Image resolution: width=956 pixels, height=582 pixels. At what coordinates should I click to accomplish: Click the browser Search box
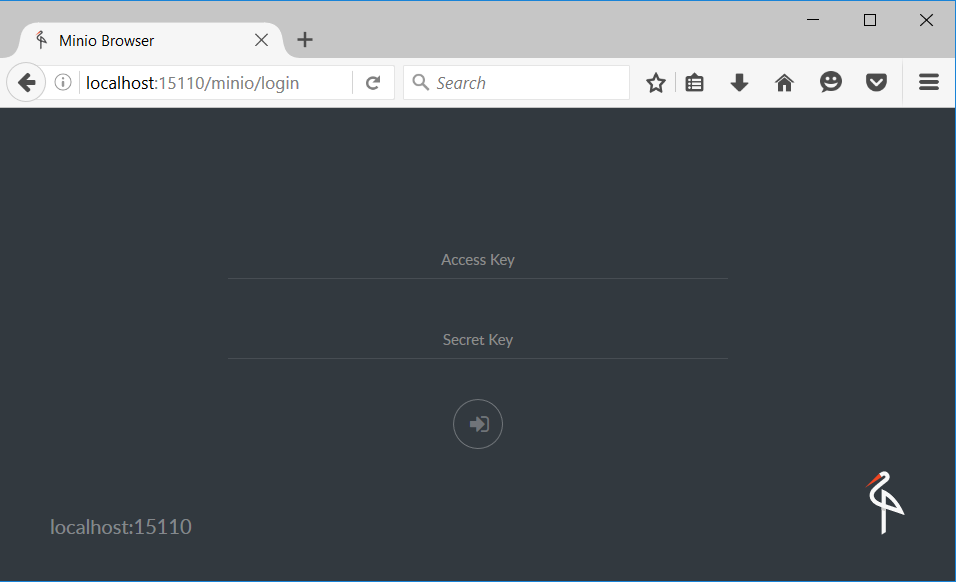[x=516, y=82]
